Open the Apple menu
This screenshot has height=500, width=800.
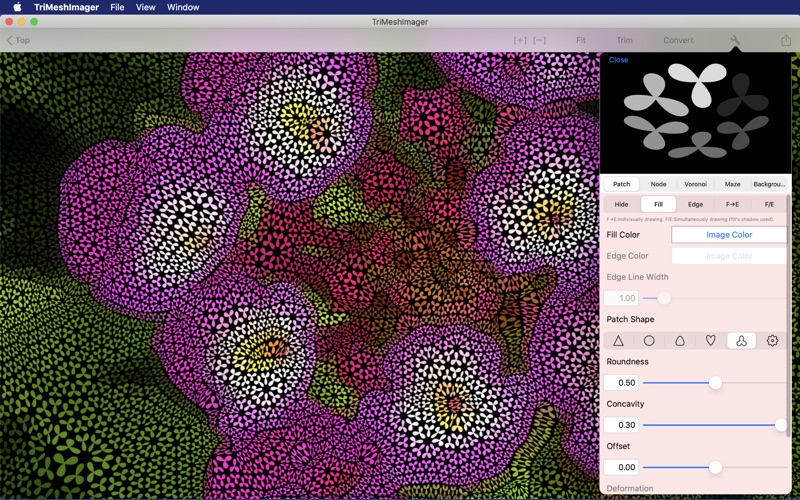coord(17,7)
